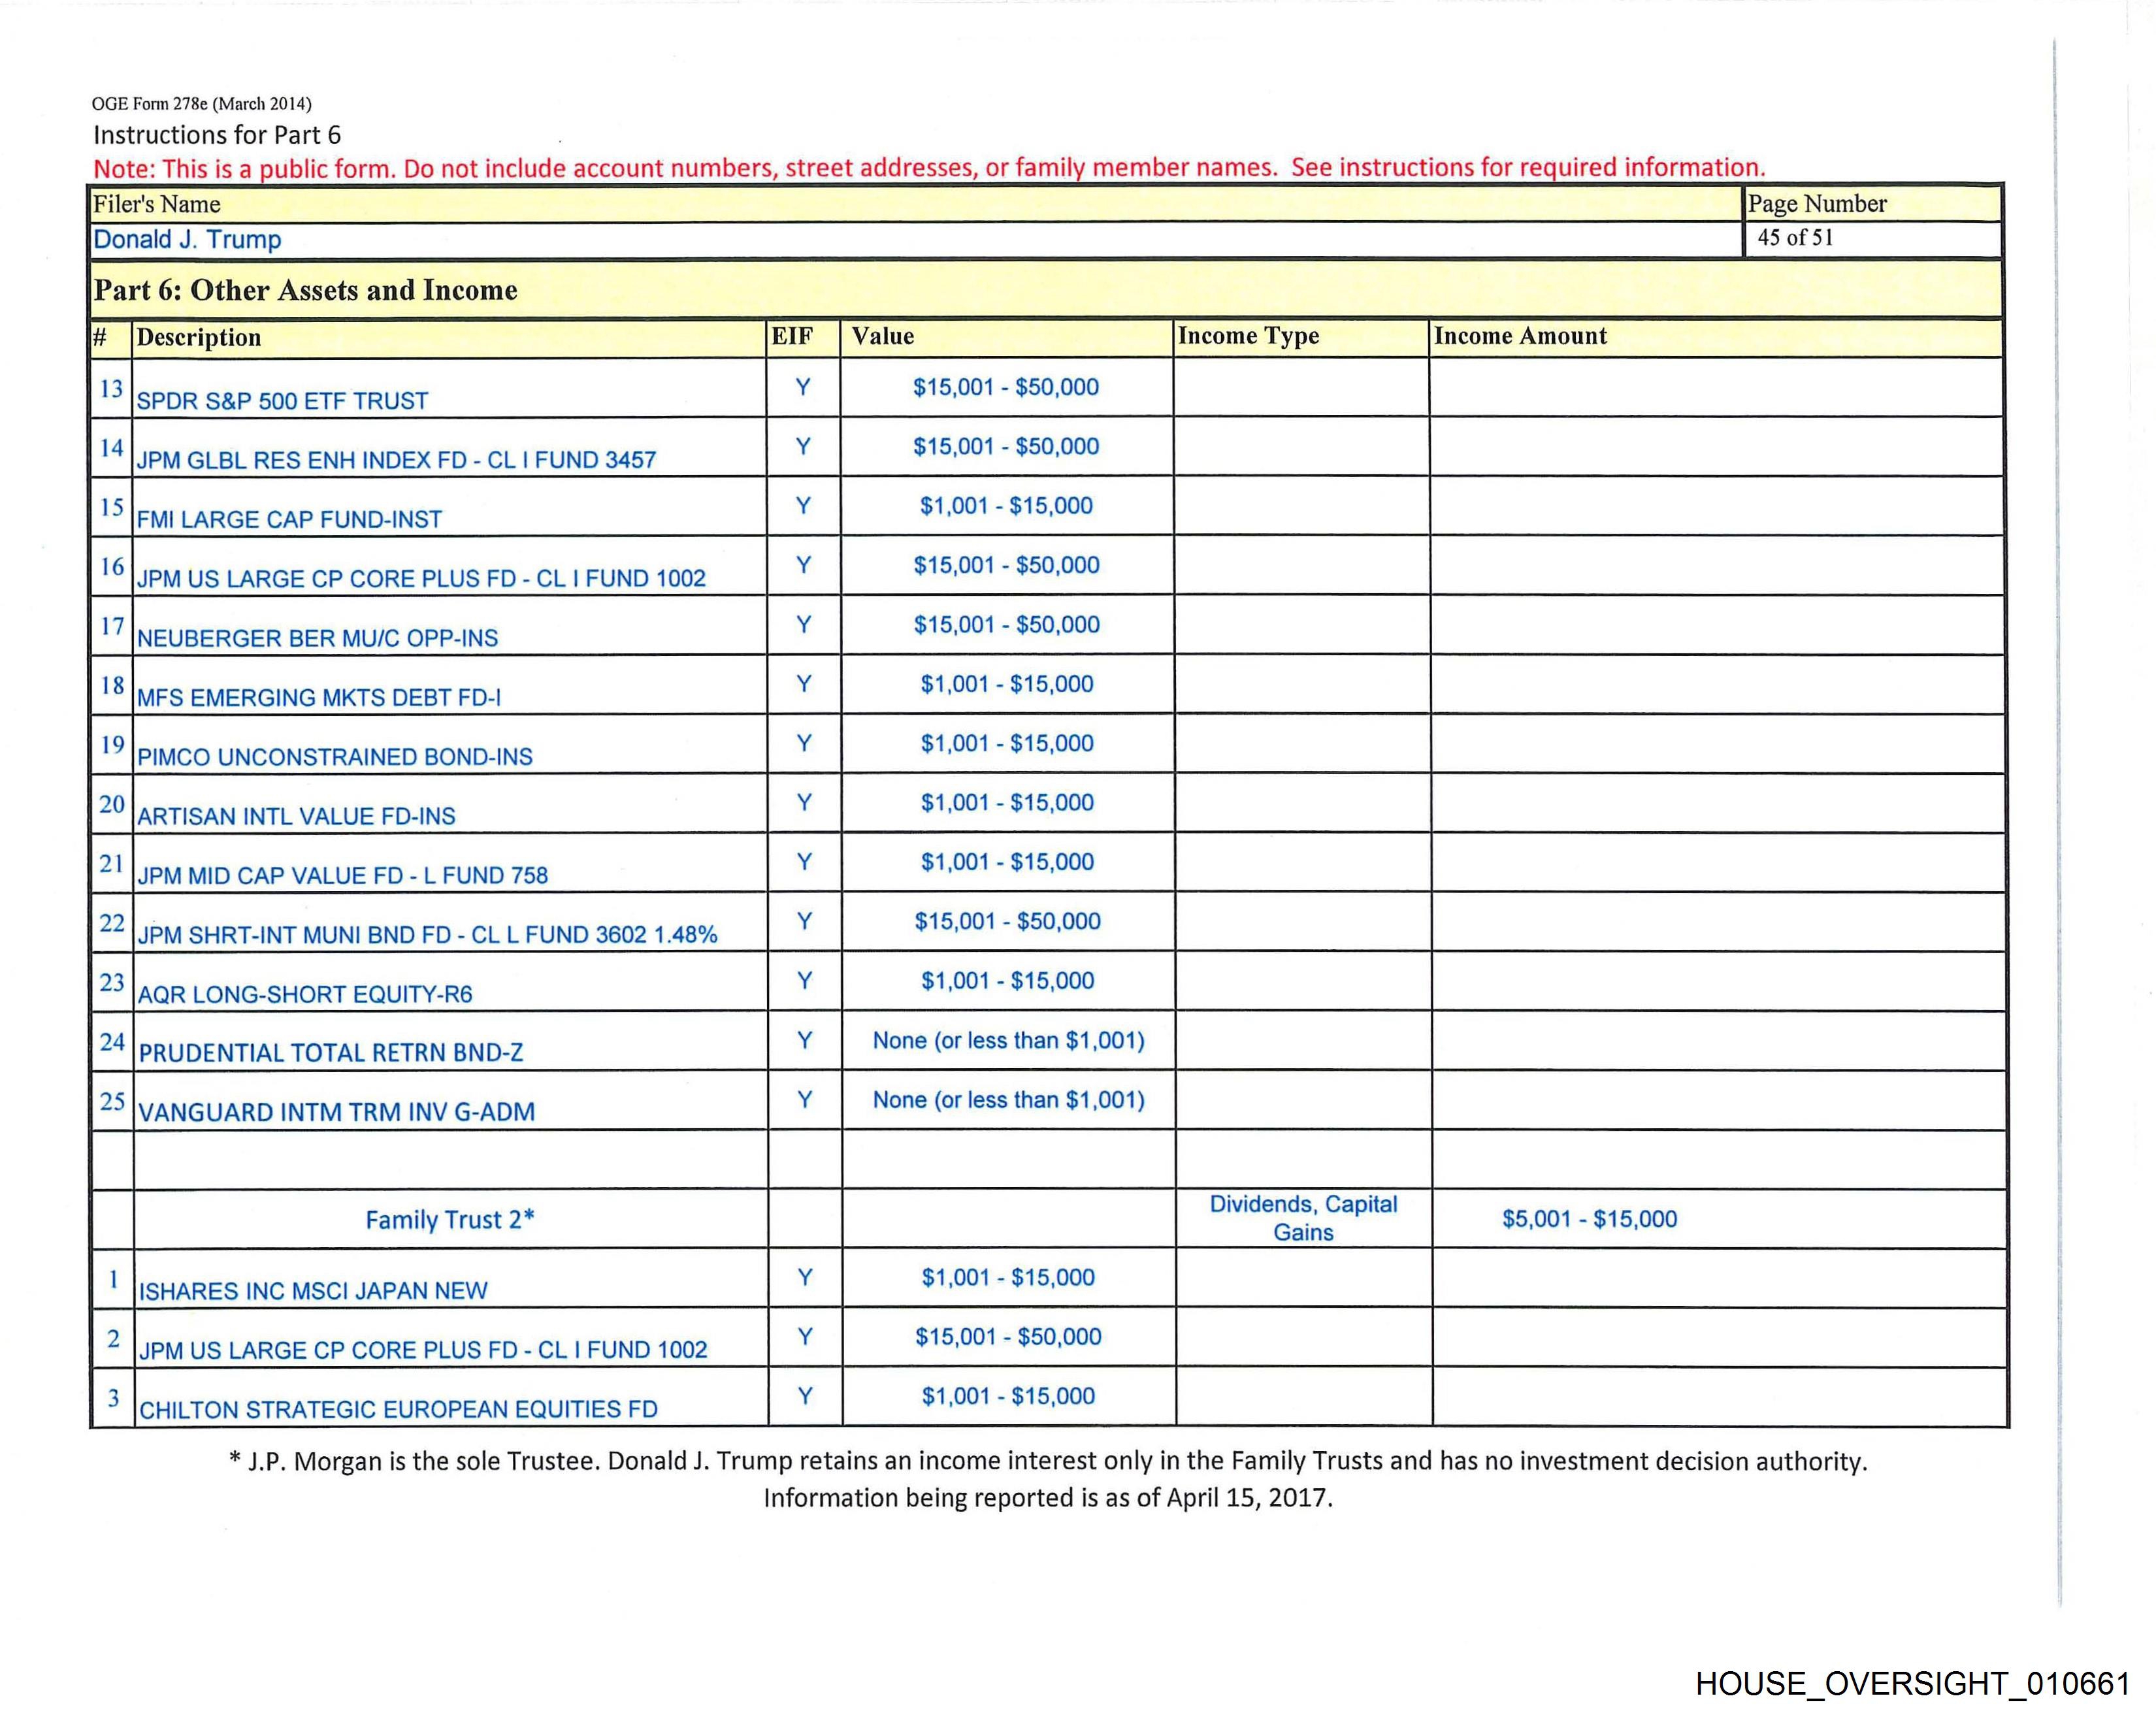Viewport: 2156px width, 1711px height.
Task: Select the VANGUARD INTM TRM INV G-ADM entry
Action: (x=336, y=1112)
